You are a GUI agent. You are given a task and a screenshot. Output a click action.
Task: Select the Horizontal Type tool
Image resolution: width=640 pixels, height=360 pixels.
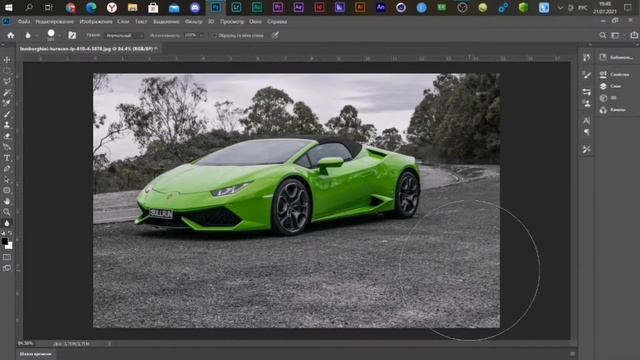coord(7,158)
